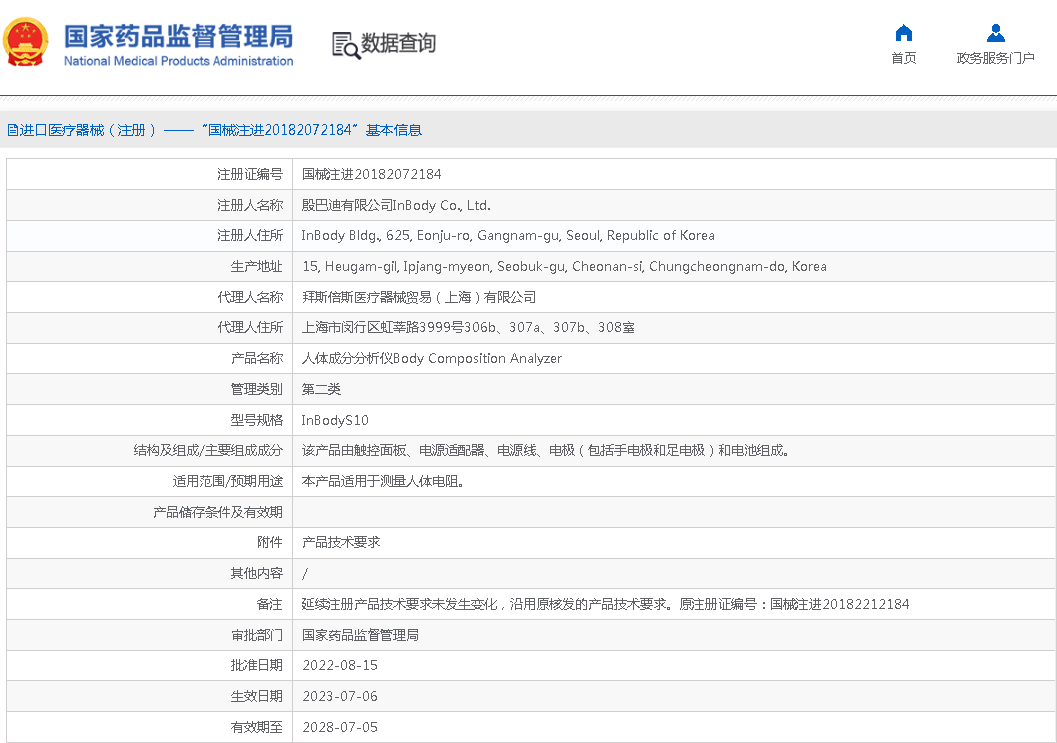Image resolution: width=1057 pixels, height=743 pixels.
Task: Click the national emblem logo
Action: tap(26, 42)
